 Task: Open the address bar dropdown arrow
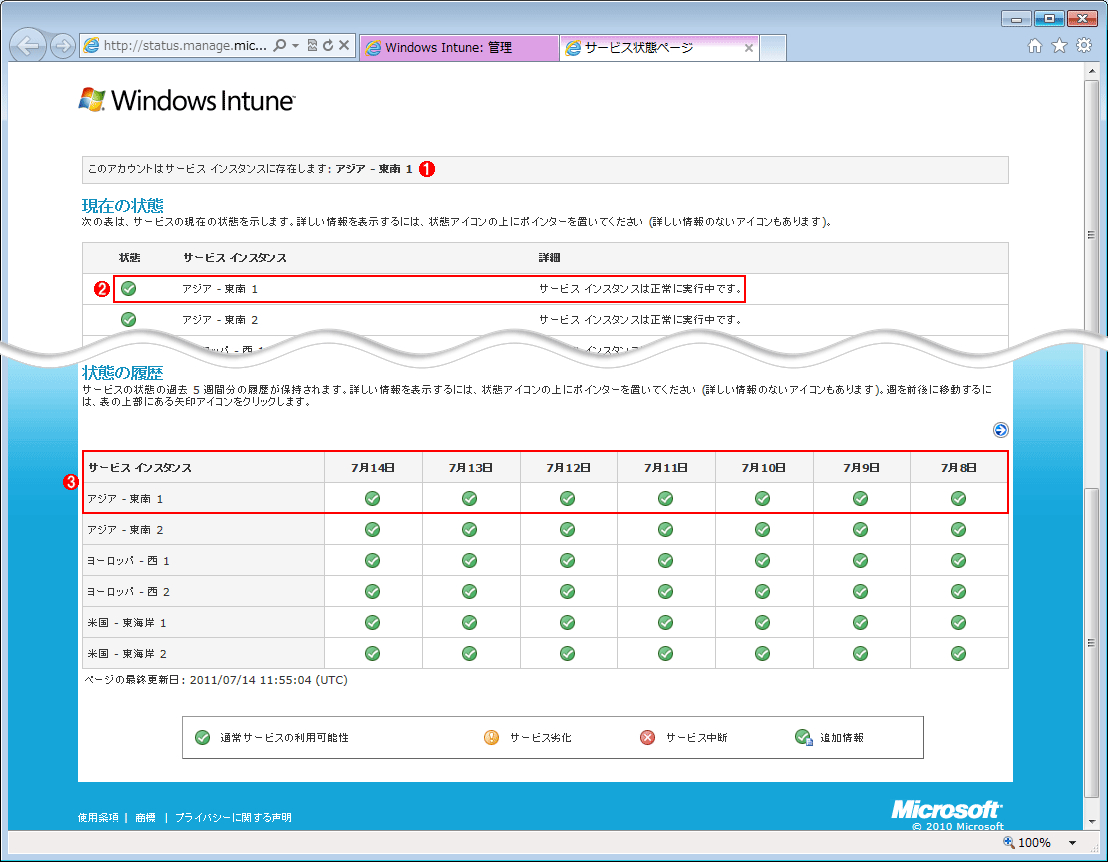point(295,45)
